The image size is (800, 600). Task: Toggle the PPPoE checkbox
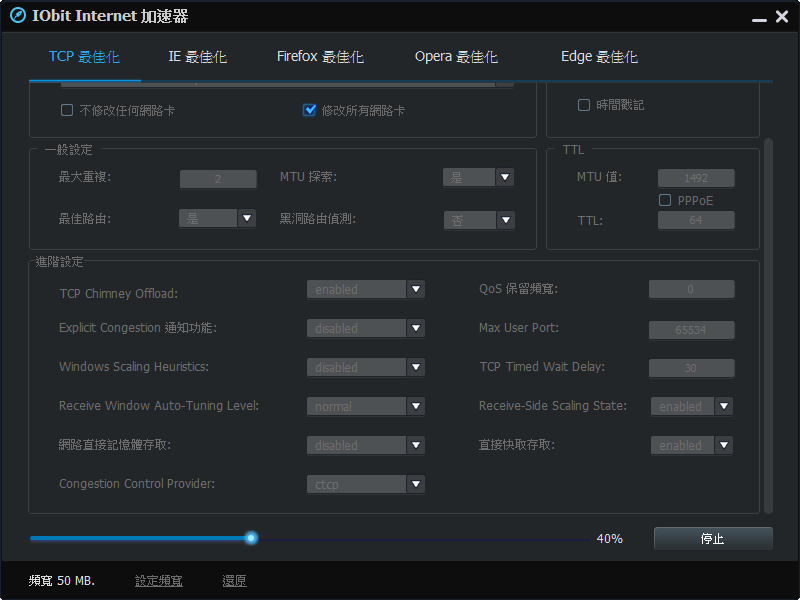(x=665, y=200)
